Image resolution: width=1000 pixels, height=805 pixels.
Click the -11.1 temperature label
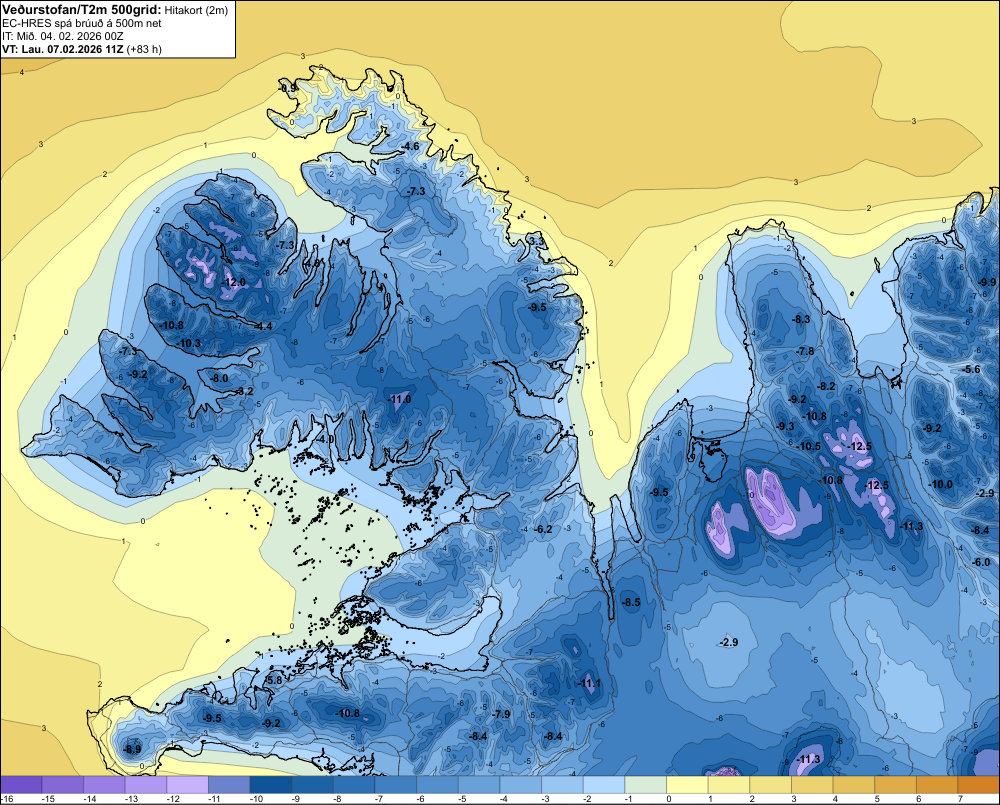pyautogui.click(x=589, y=683)
